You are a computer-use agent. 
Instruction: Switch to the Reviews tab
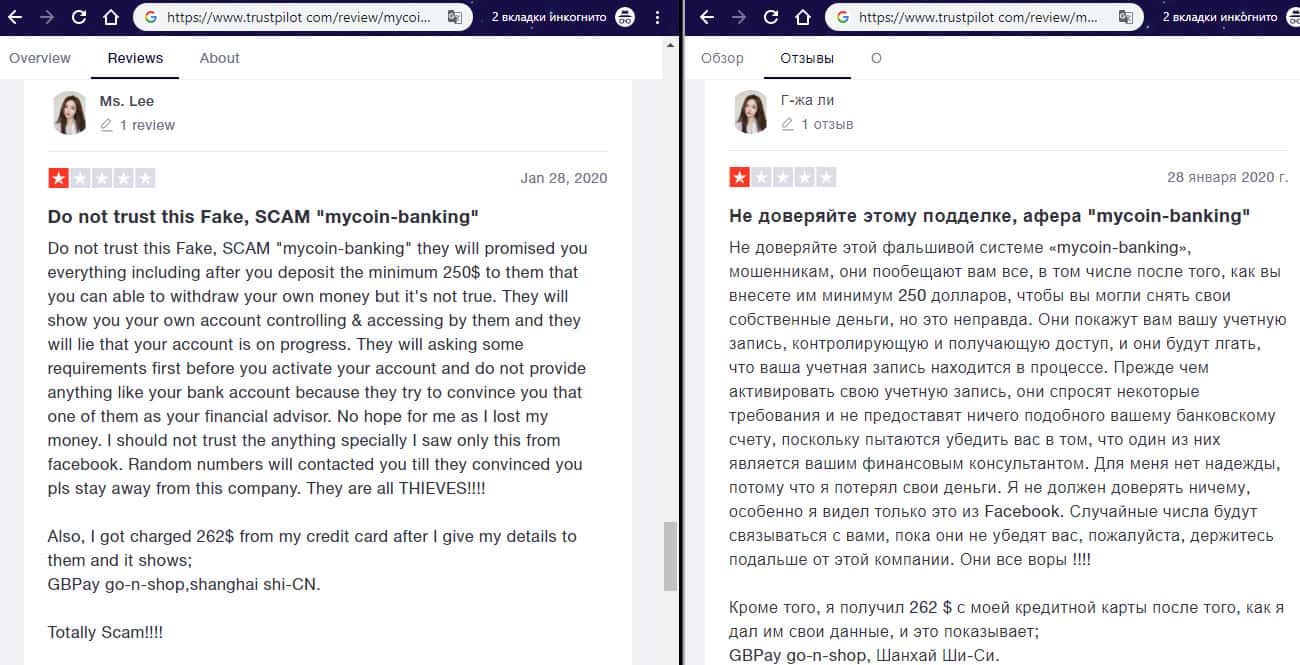135,58
